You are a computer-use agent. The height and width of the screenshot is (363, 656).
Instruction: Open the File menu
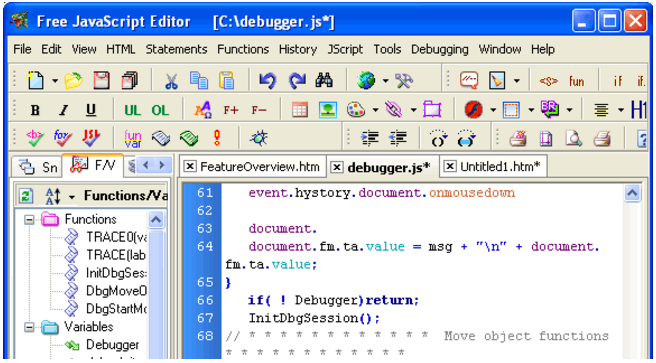pos(22,49)
